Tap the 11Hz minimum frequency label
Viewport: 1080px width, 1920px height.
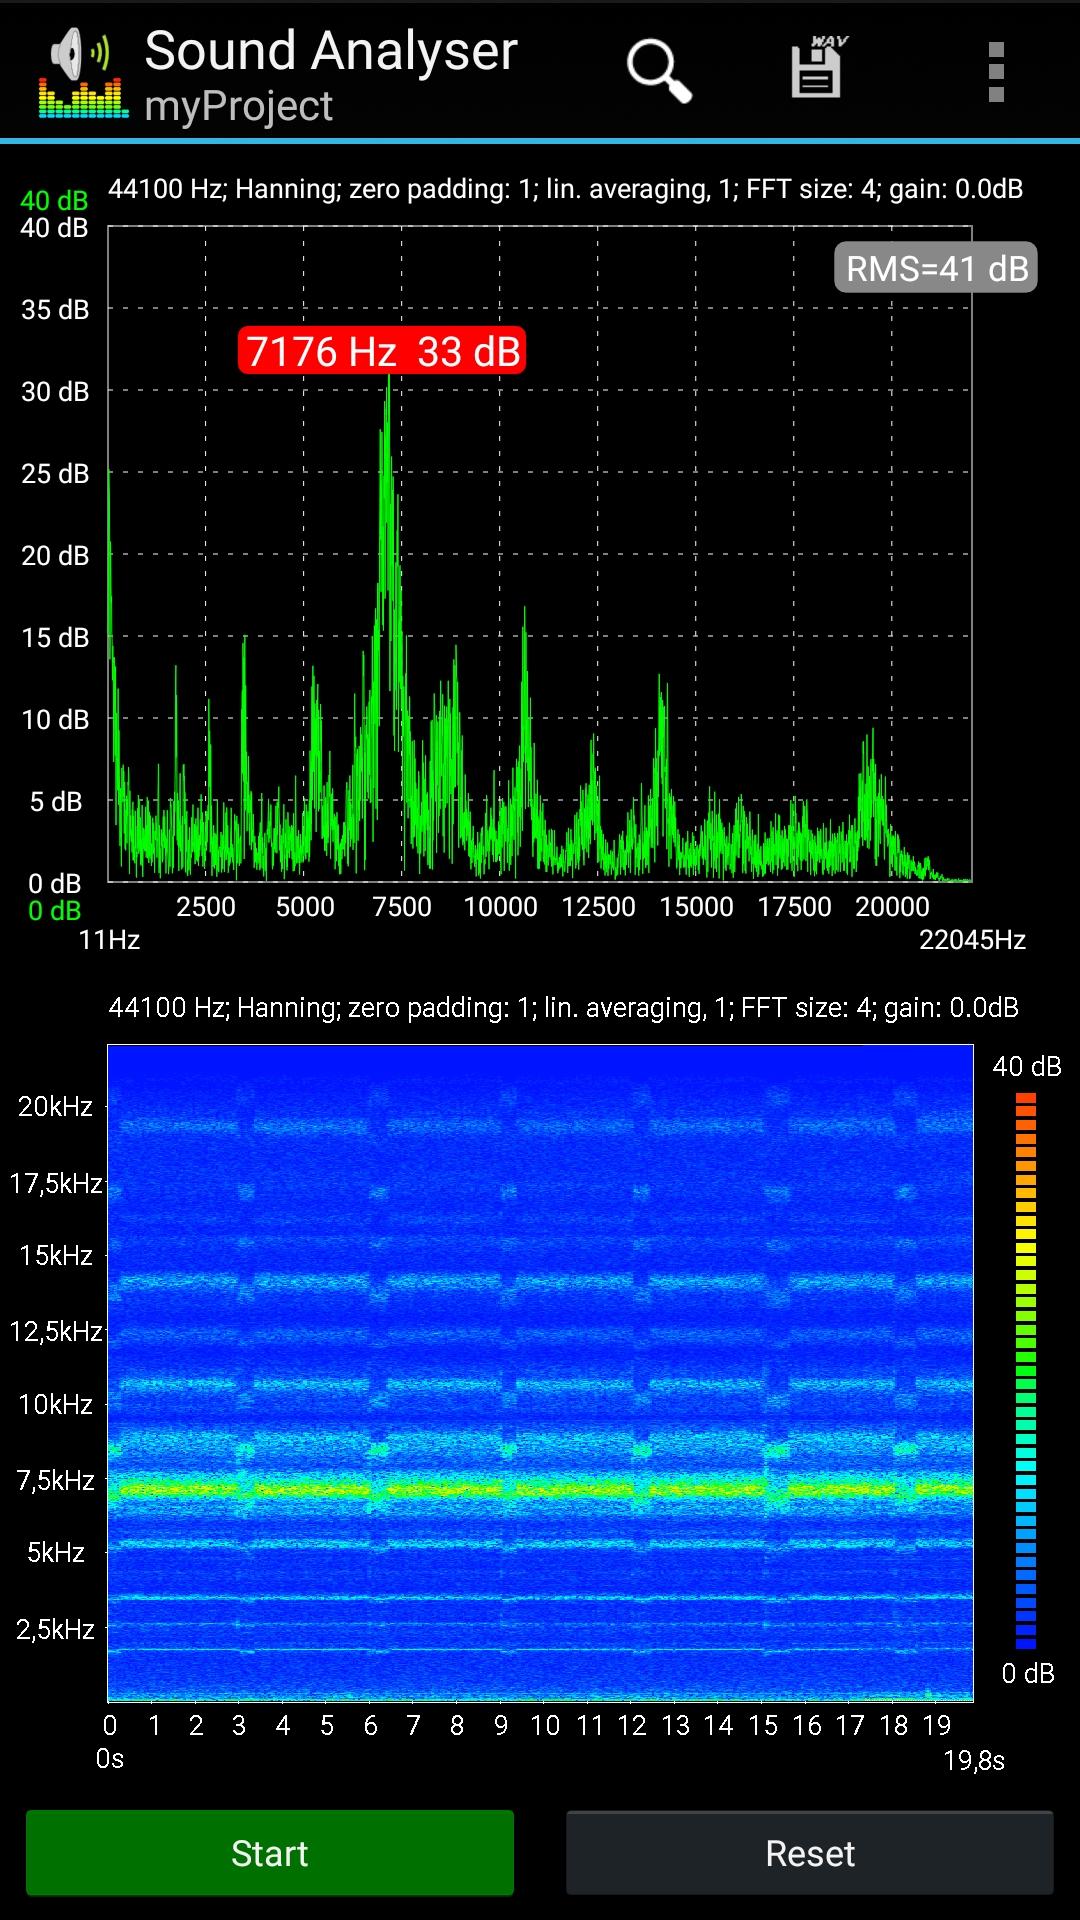[x=109, y=940]
